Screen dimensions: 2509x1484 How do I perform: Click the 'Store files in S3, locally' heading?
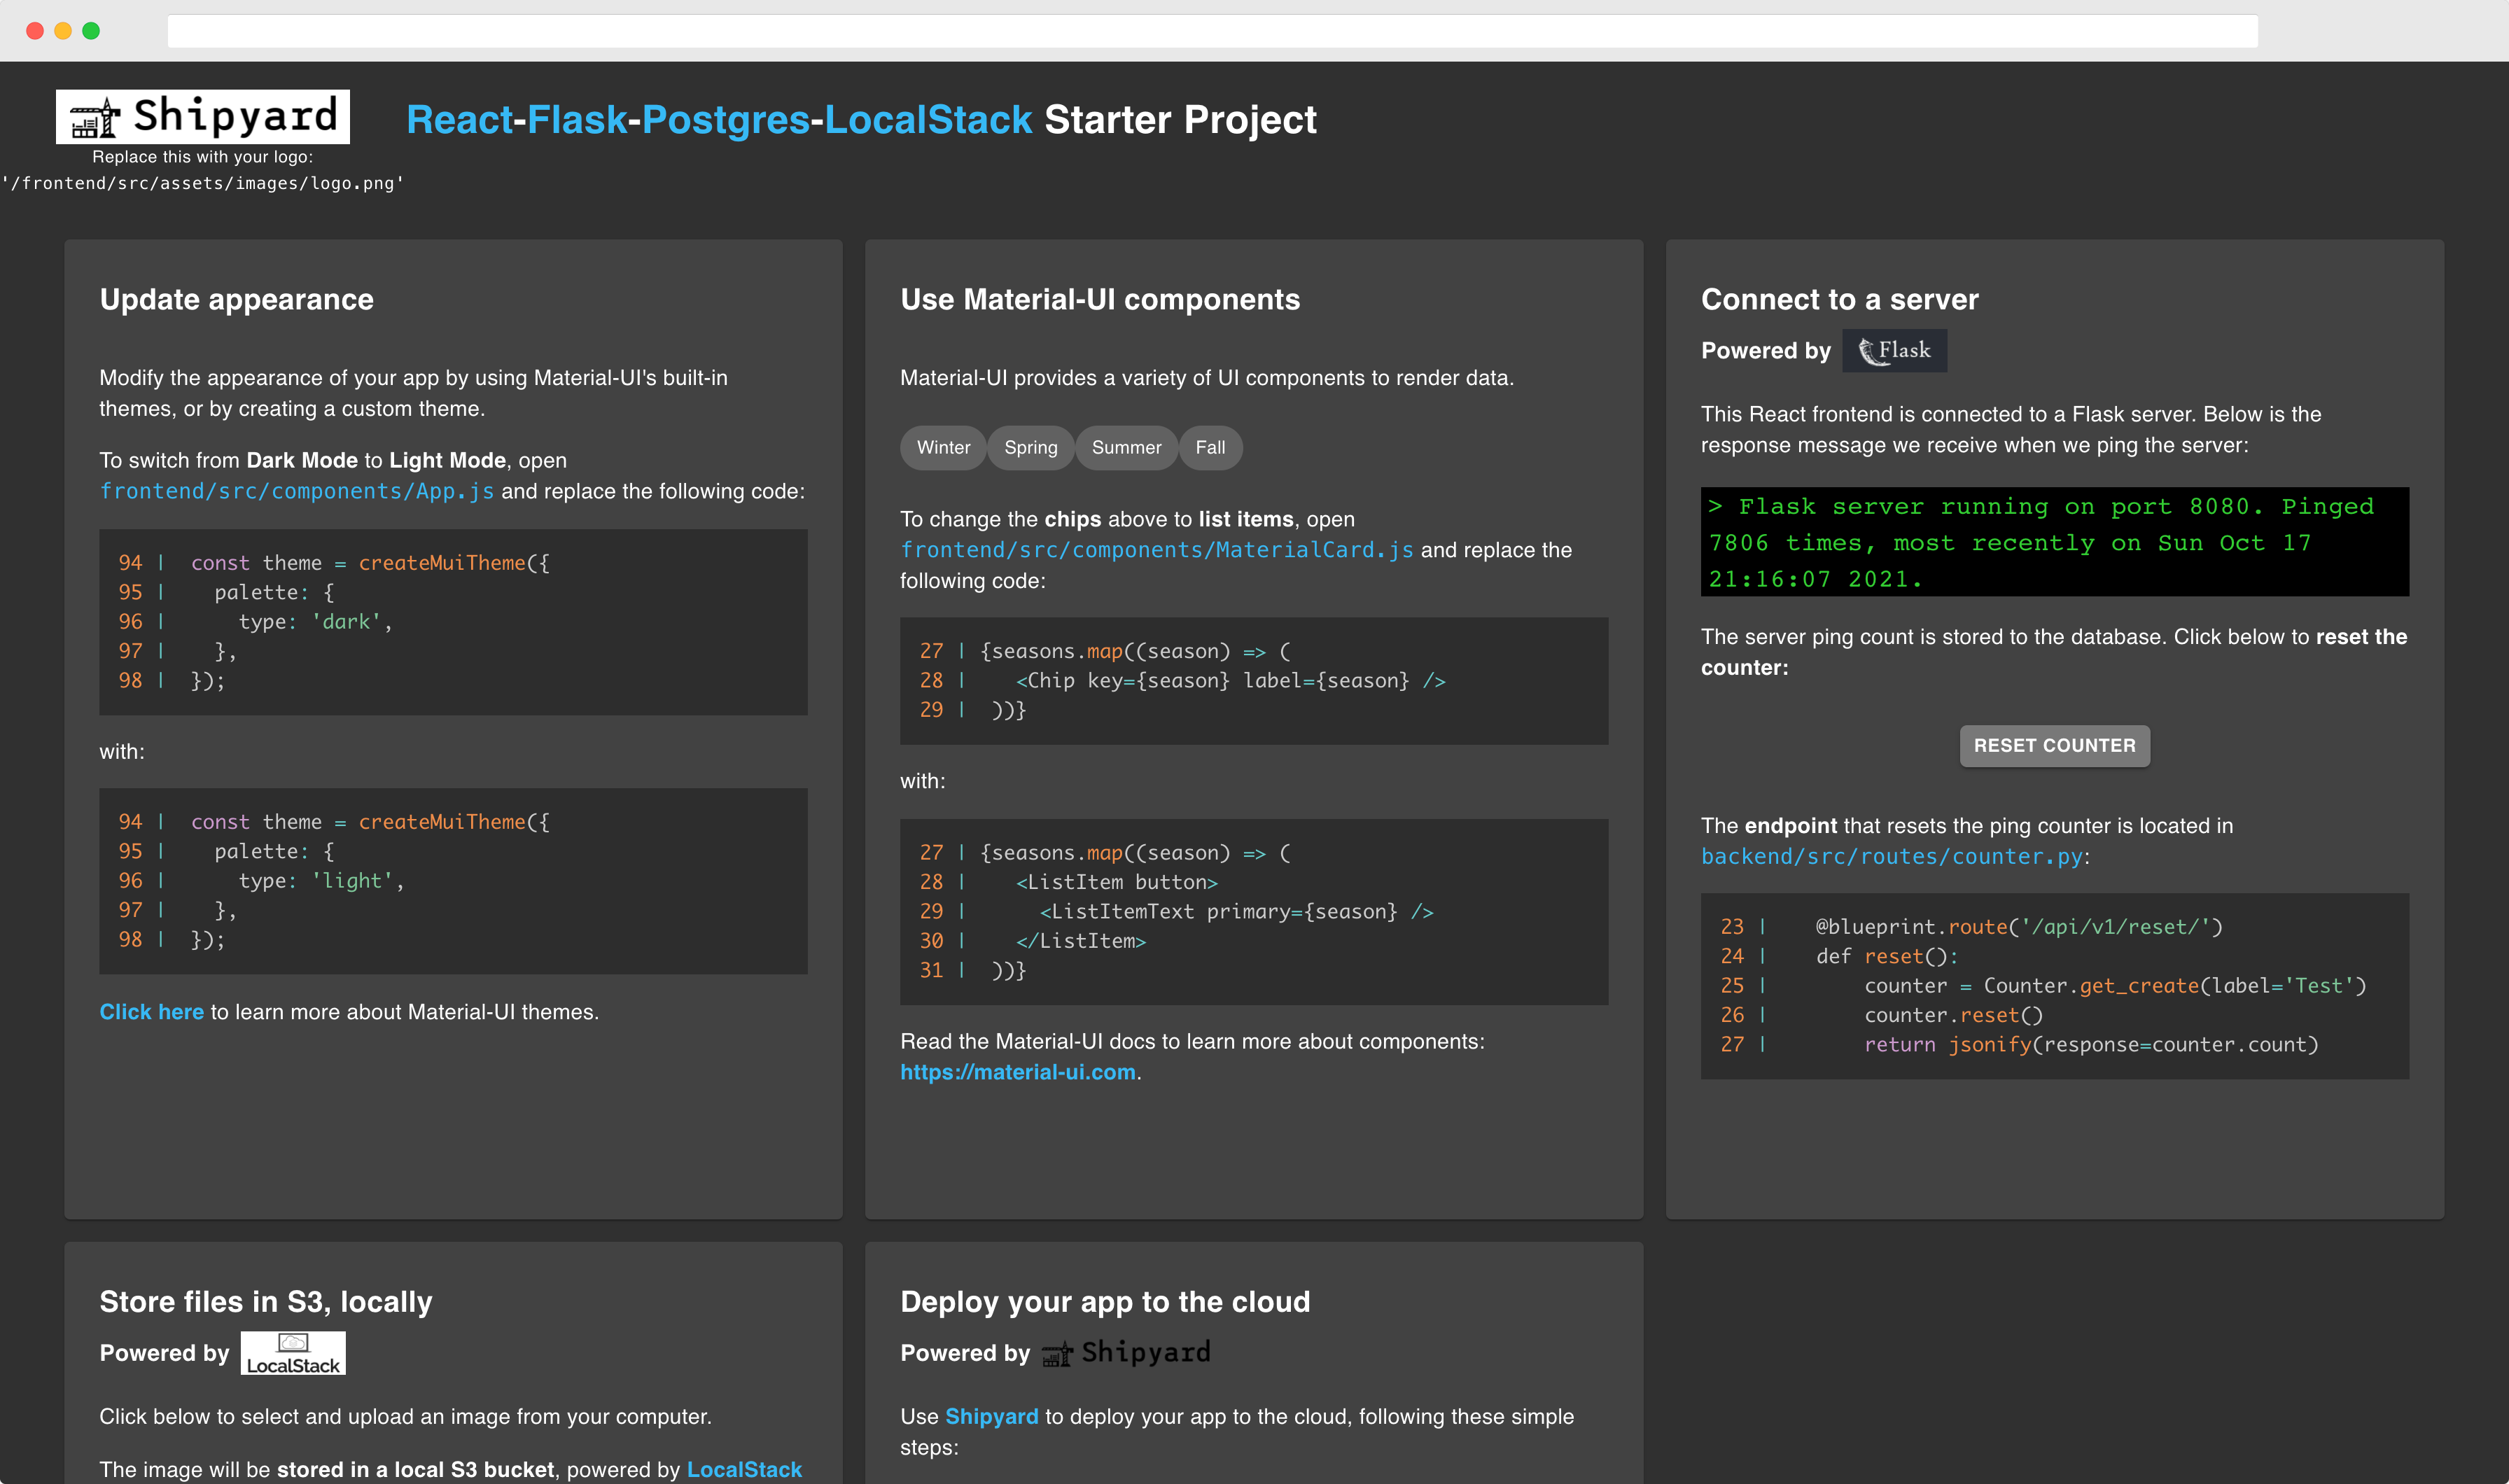(266, 1302)
